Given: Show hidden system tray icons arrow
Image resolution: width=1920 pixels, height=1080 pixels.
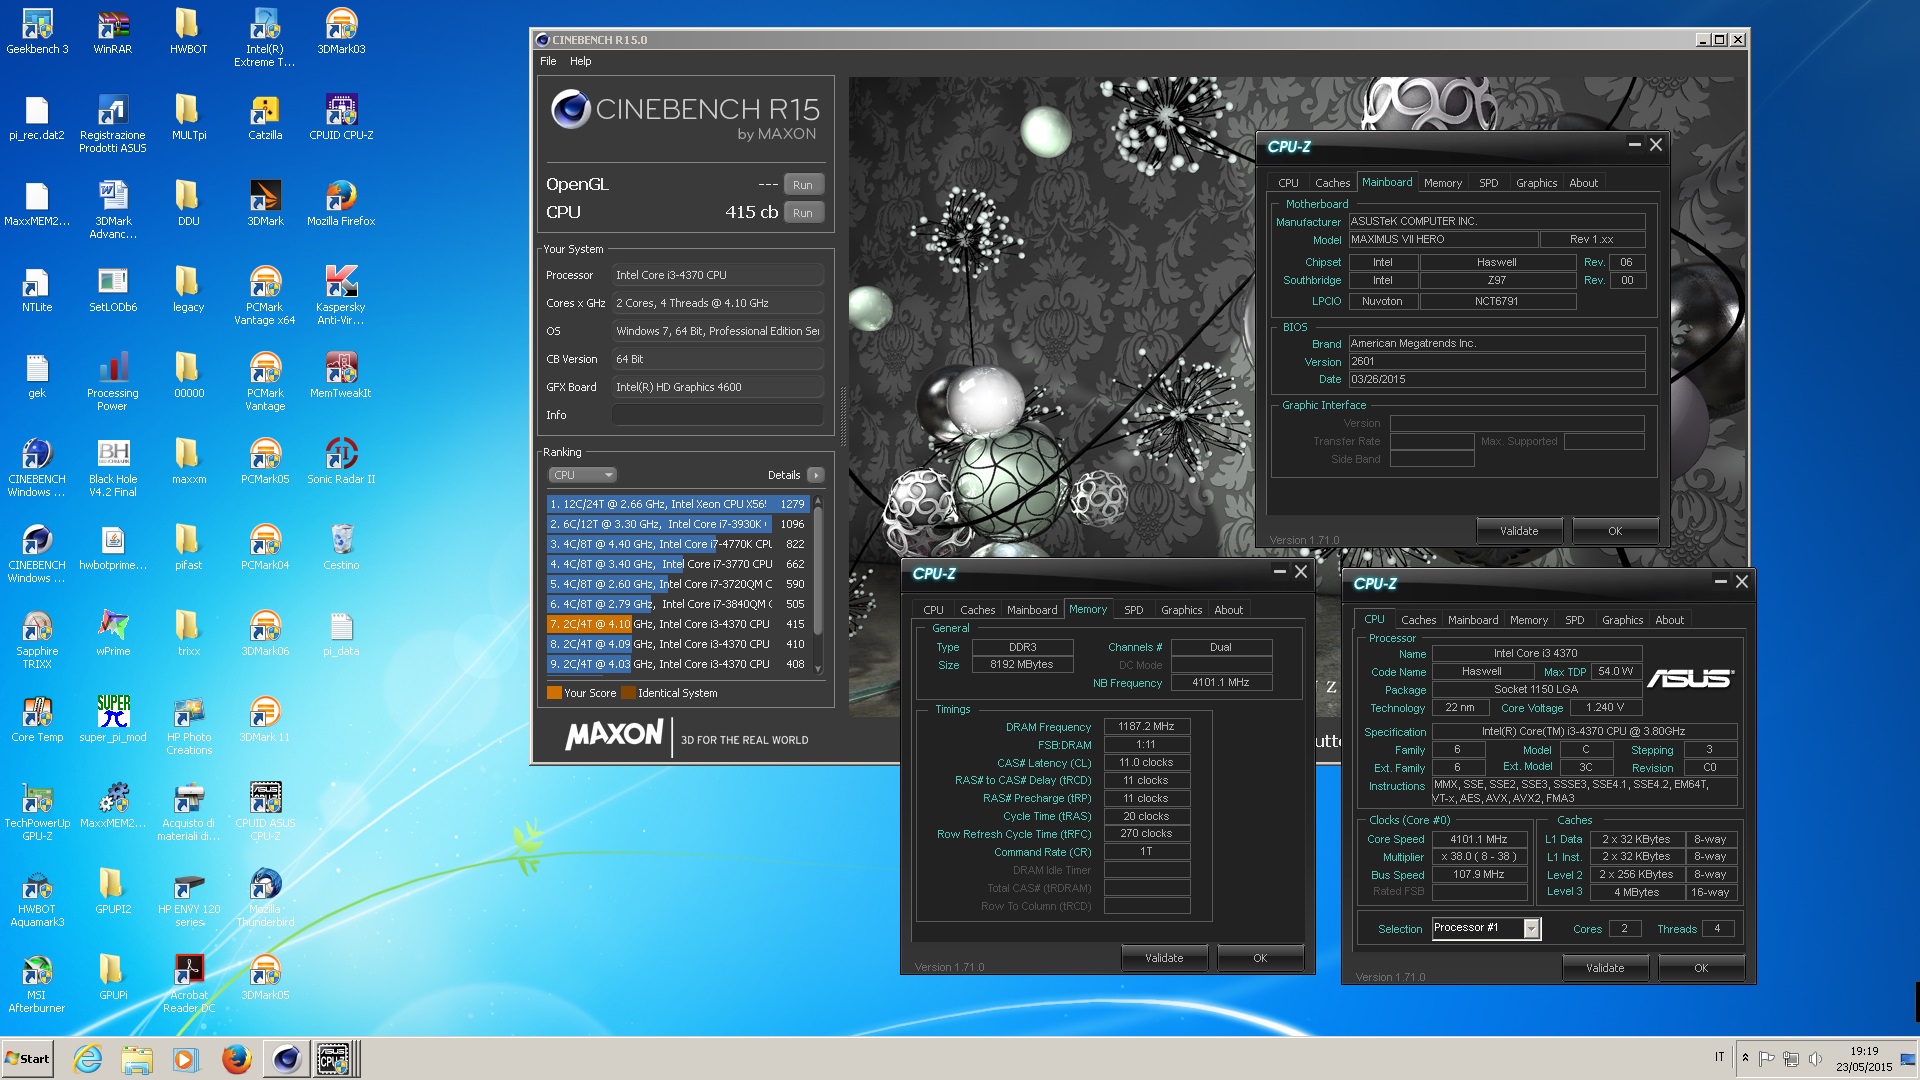Looking at the screenshot, I should [x=1745, y=1058].
